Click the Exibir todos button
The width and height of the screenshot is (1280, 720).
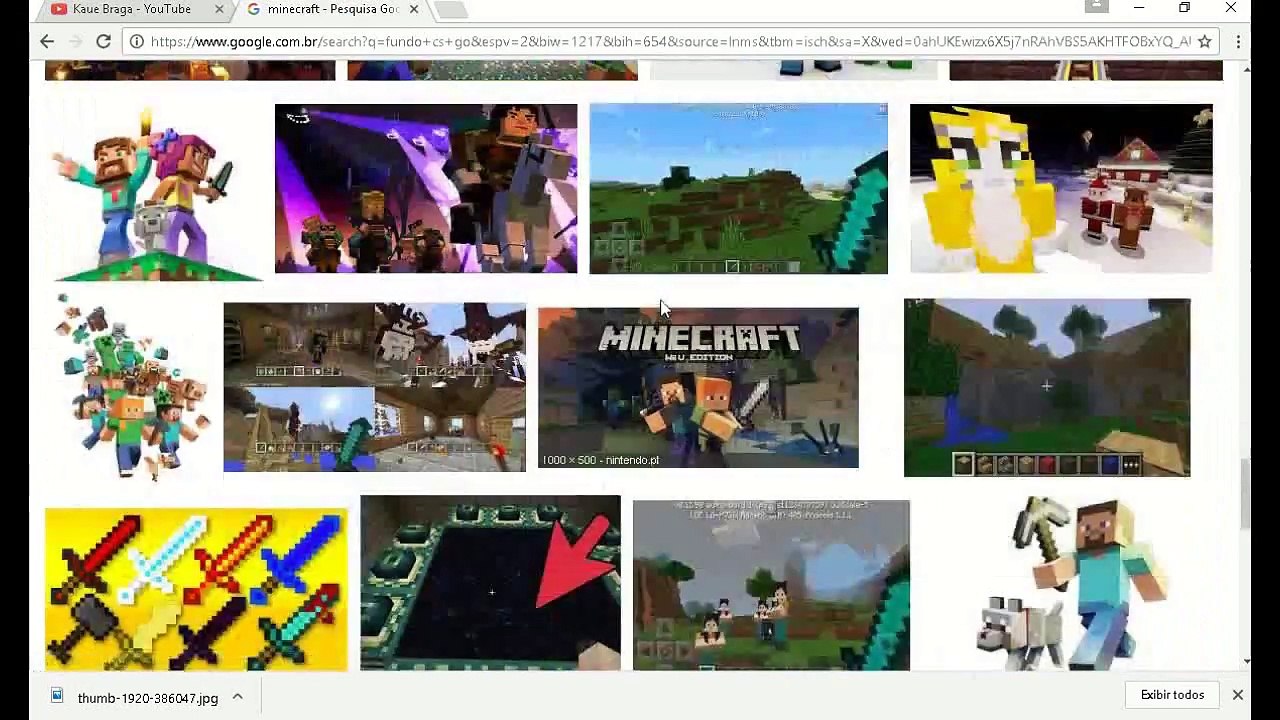tap(1172, 695)
